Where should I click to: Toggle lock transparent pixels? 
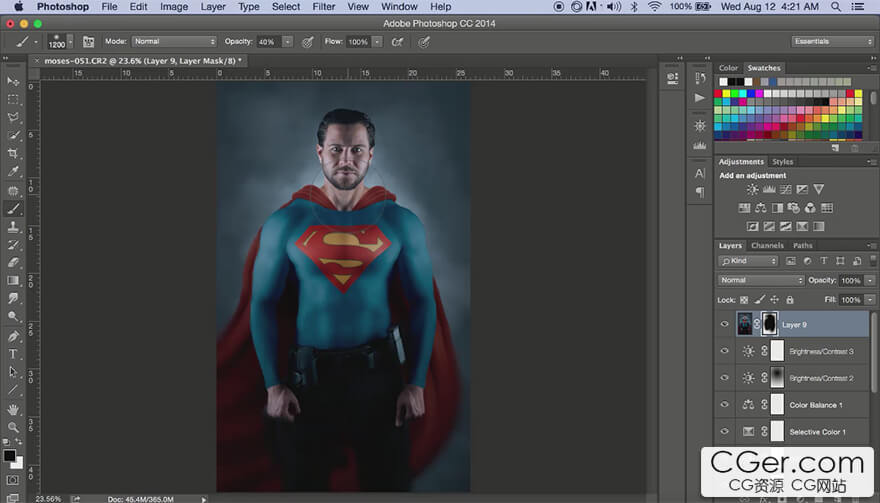click(x=744, y=300)
